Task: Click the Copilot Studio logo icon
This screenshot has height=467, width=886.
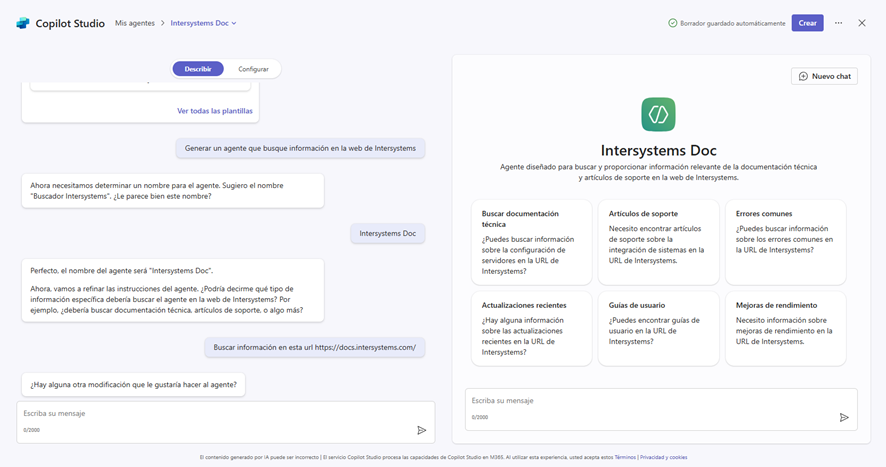Action: tap(23, 23)
